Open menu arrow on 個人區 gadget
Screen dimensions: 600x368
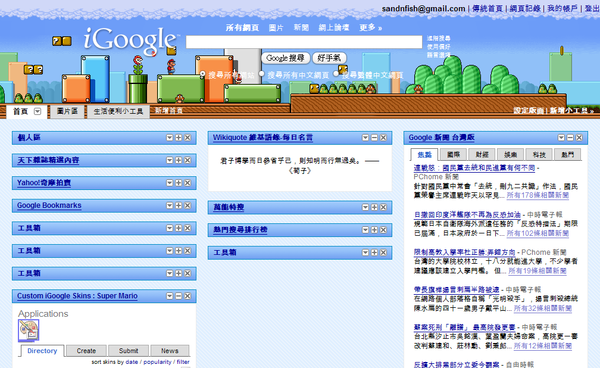tap(170, 138)
